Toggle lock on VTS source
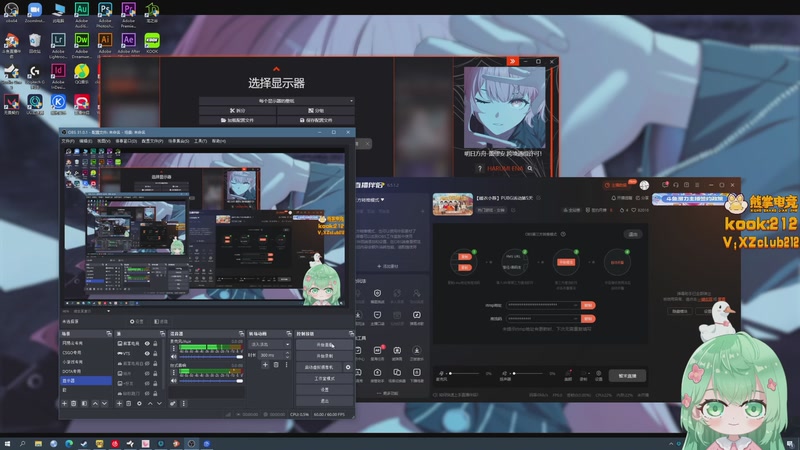This screenshot has width=800, height=450. tap(155, 353)
